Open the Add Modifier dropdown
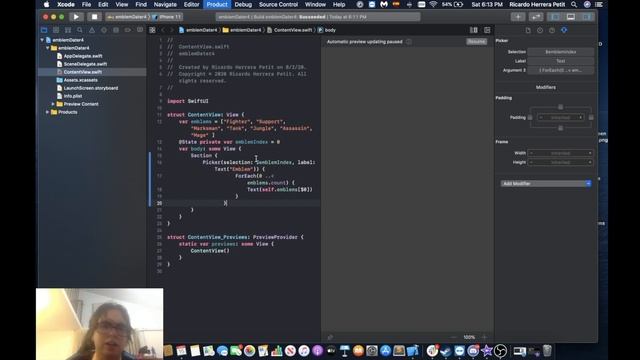The width and height of the screenshot is (640, 360). click(546, 184)
